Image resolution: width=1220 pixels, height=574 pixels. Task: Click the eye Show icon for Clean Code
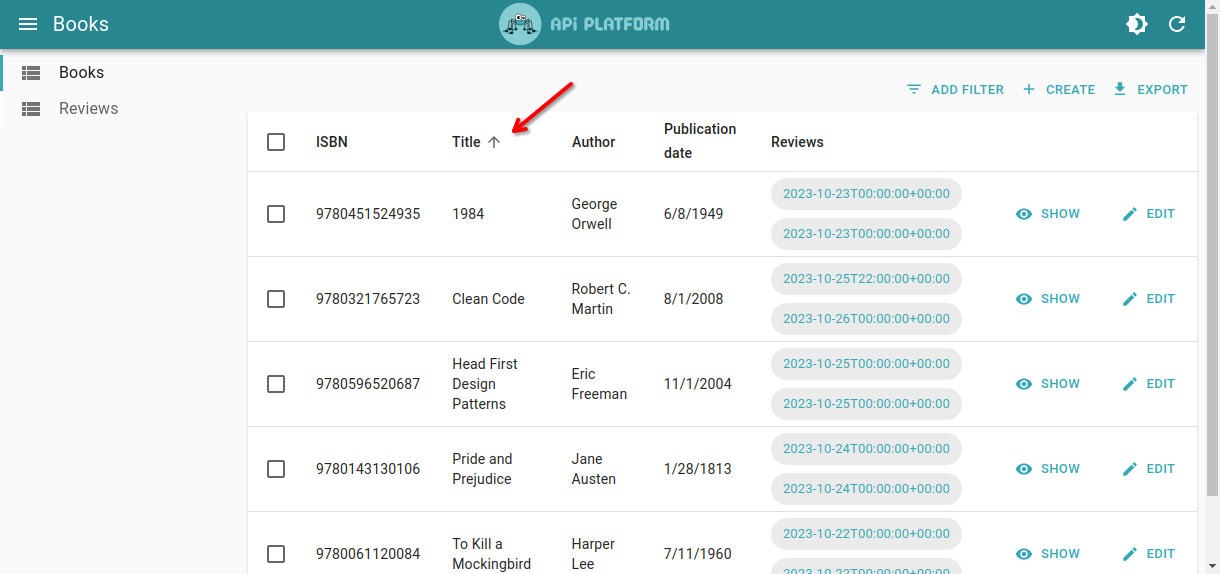tap(1024, 299)
